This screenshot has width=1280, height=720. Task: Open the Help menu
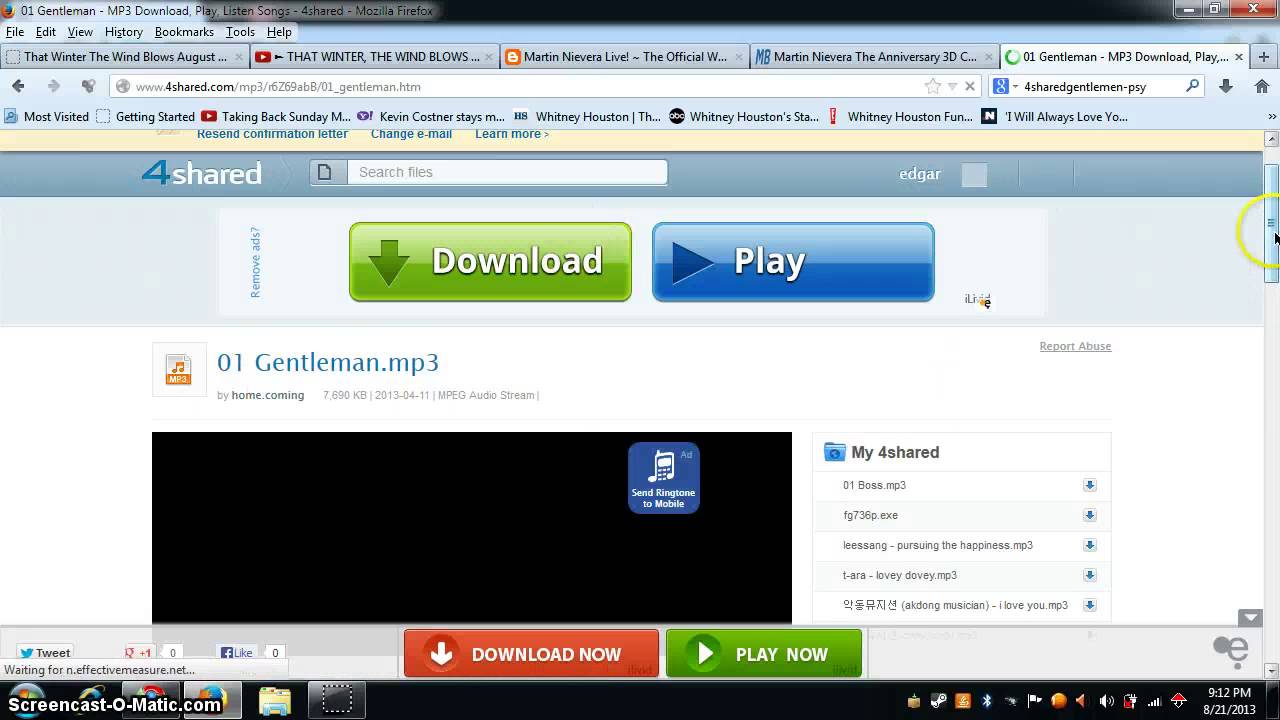coord(279,32)
